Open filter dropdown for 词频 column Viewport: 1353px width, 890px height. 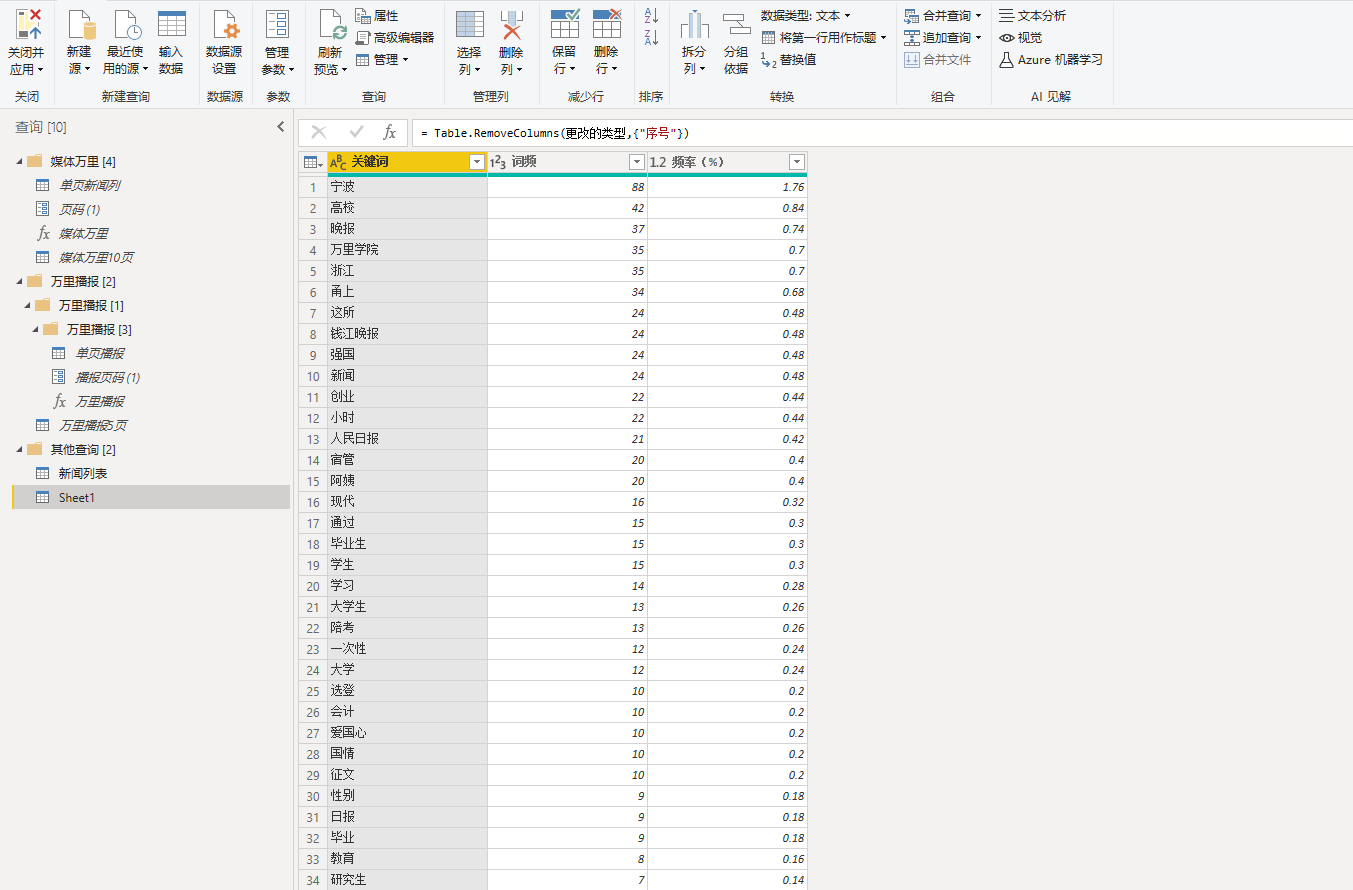click(636, 162)
